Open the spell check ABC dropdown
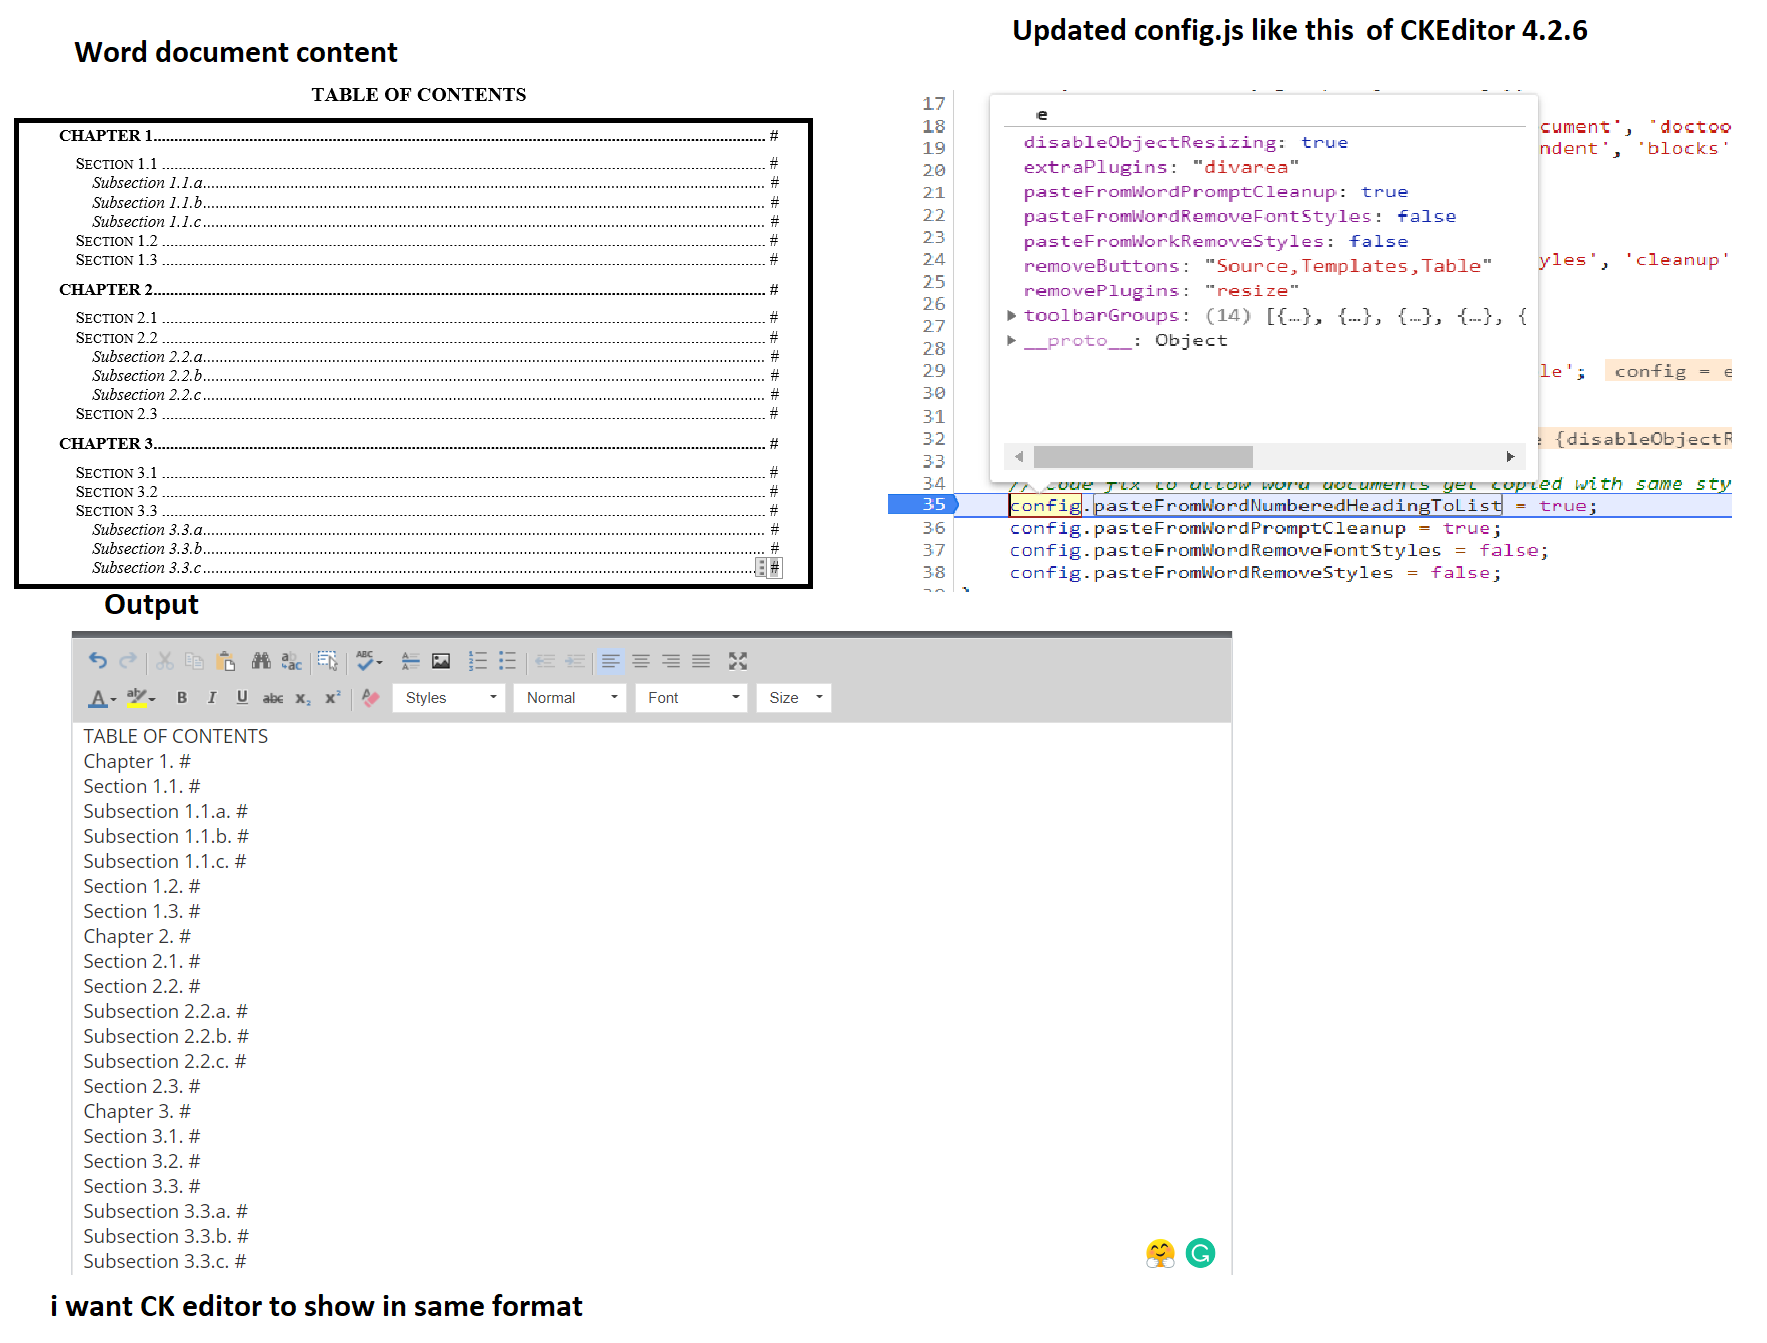The image size is (1767, 1343). (x=369, y=661)
